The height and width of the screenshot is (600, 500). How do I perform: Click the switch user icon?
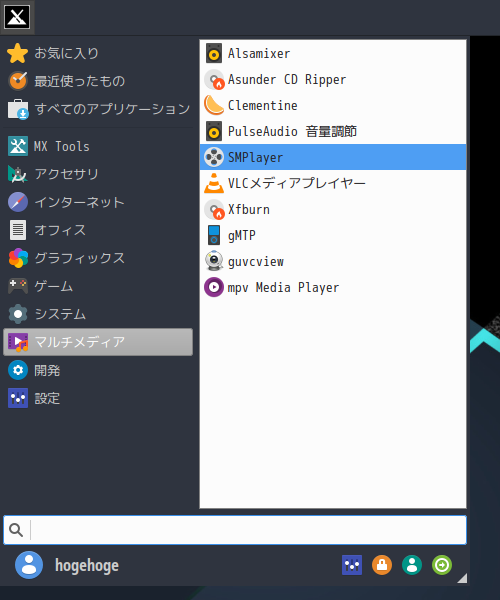point(412,565)
